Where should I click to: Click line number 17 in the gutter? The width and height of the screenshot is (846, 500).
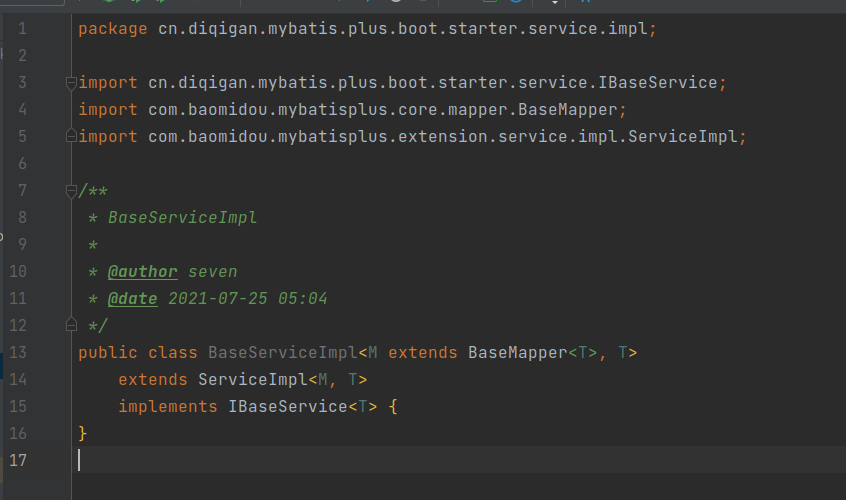click(18, 460)
